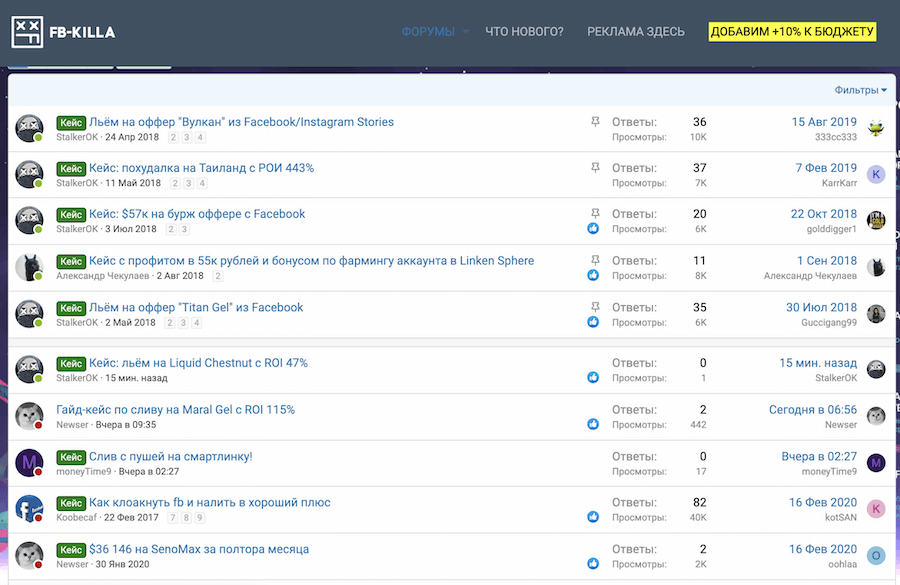
Task: Click yellow "ДОБАВИМ +10% К БЮДЖЕТУ" button
Action: tap(792, 32)
